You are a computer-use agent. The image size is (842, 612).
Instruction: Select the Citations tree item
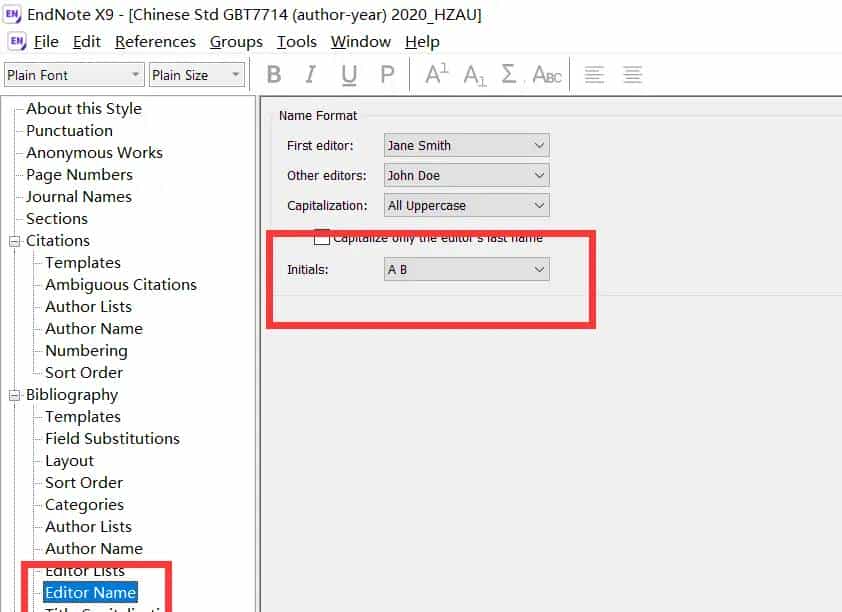tap(57, 241)
